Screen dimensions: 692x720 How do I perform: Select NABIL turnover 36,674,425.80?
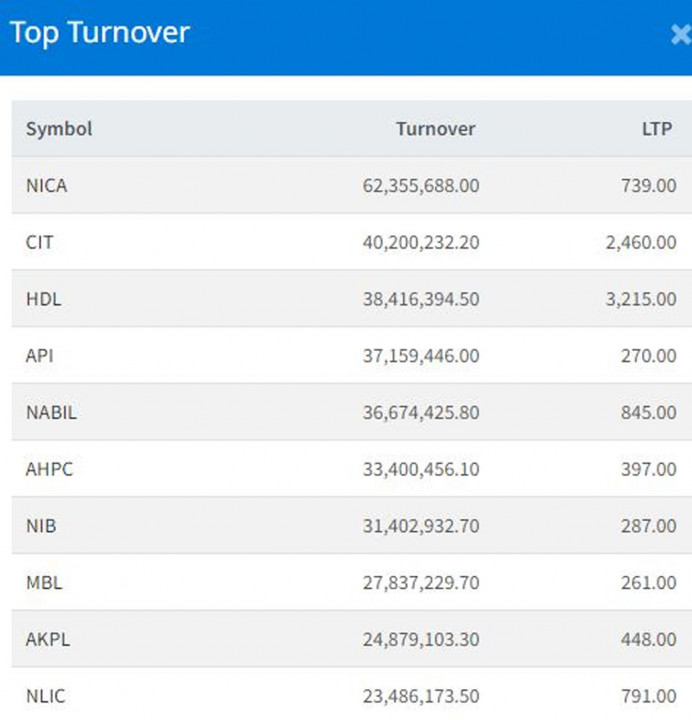pos(420,412)
